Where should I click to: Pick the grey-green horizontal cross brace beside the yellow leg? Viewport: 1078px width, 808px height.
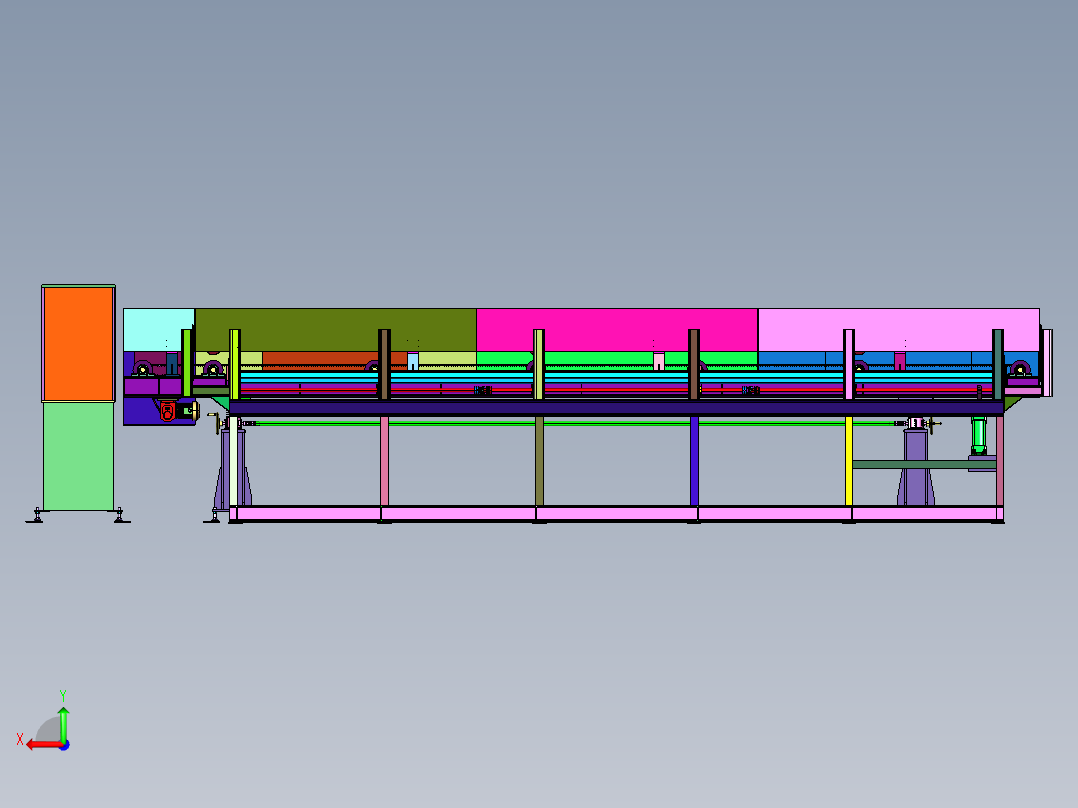924,465
